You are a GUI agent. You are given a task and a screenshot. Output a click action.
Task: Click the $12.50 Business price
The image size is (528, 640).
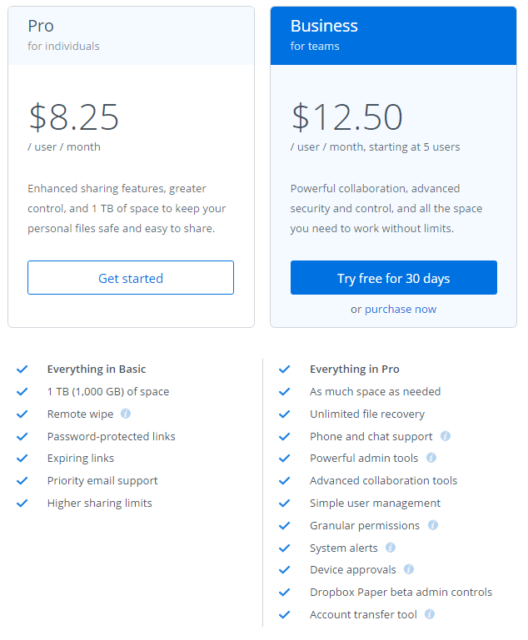pos(347,117)
